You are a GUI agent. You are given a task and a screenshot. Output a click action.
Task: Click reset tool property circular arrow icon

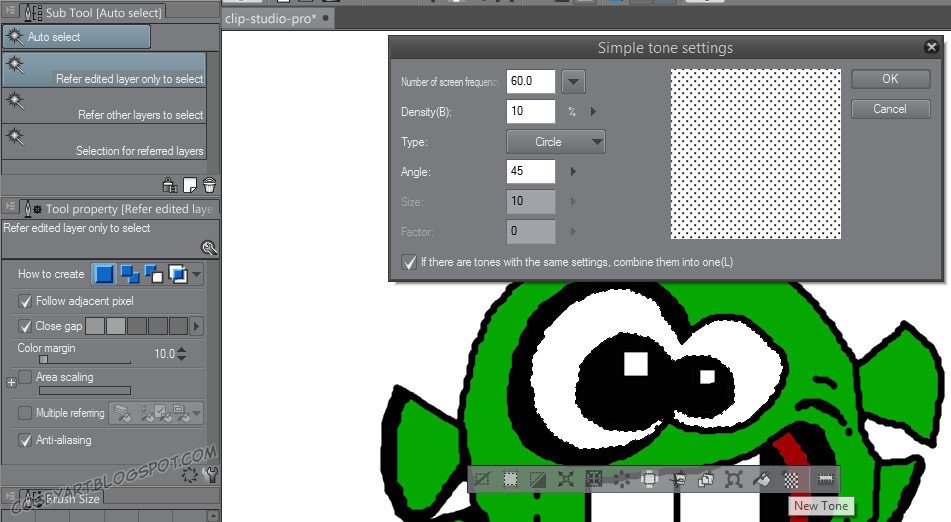(x=190, y=475)
